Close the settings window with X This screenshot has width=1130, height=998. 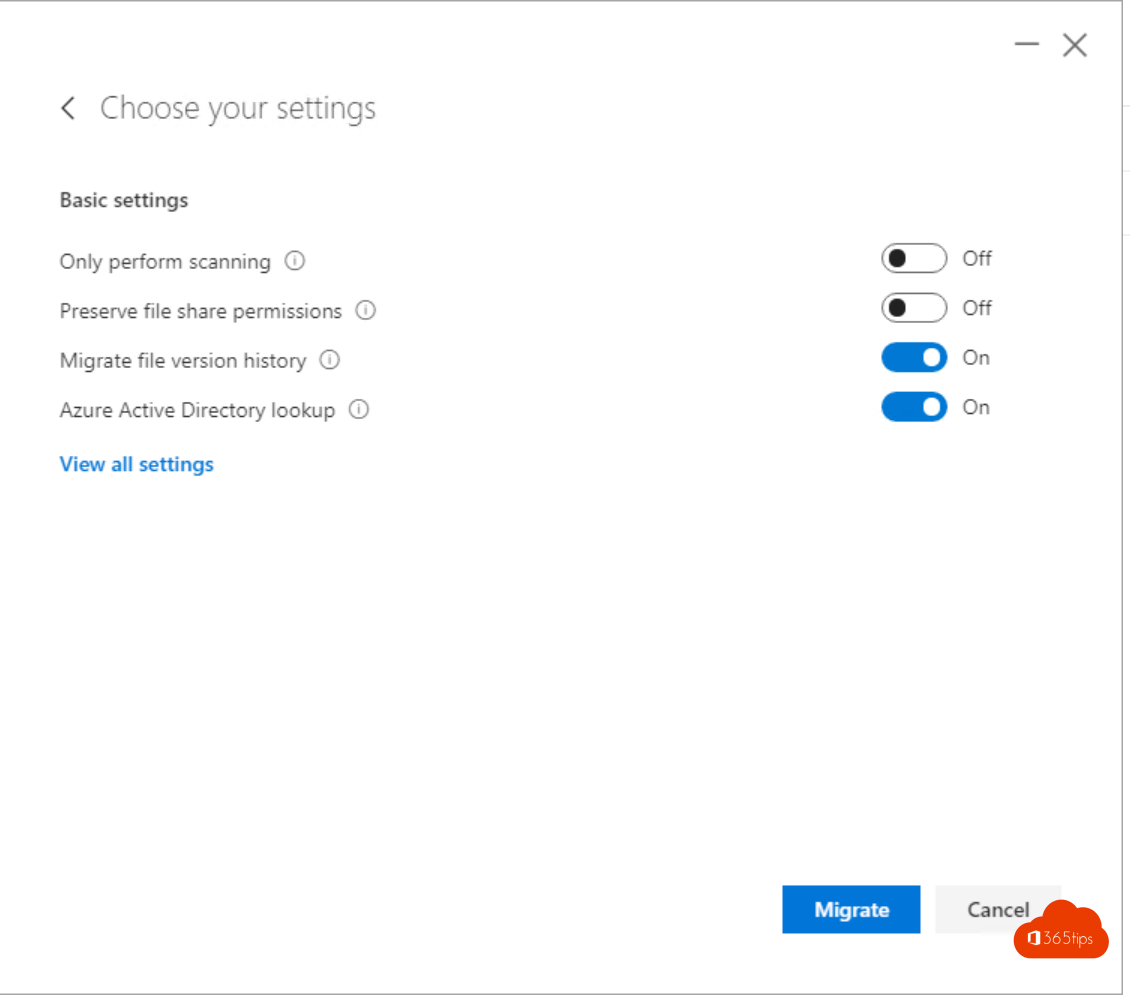point(1075,45)
